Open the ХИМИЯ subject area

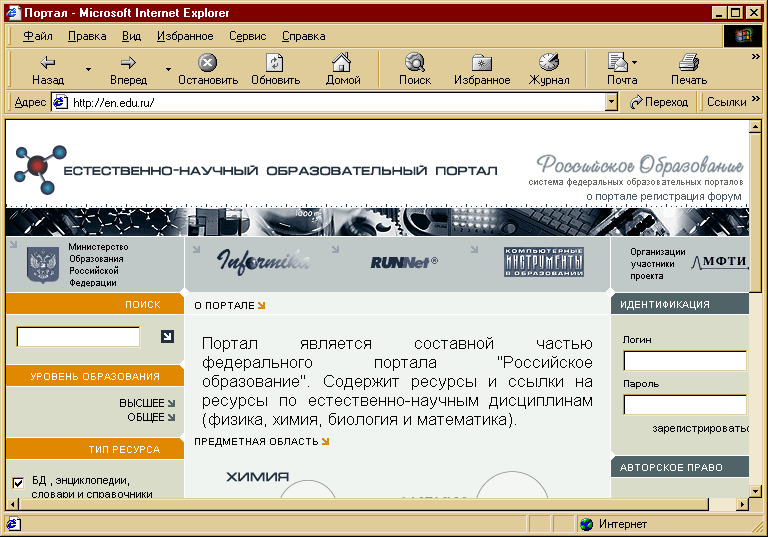257,477
